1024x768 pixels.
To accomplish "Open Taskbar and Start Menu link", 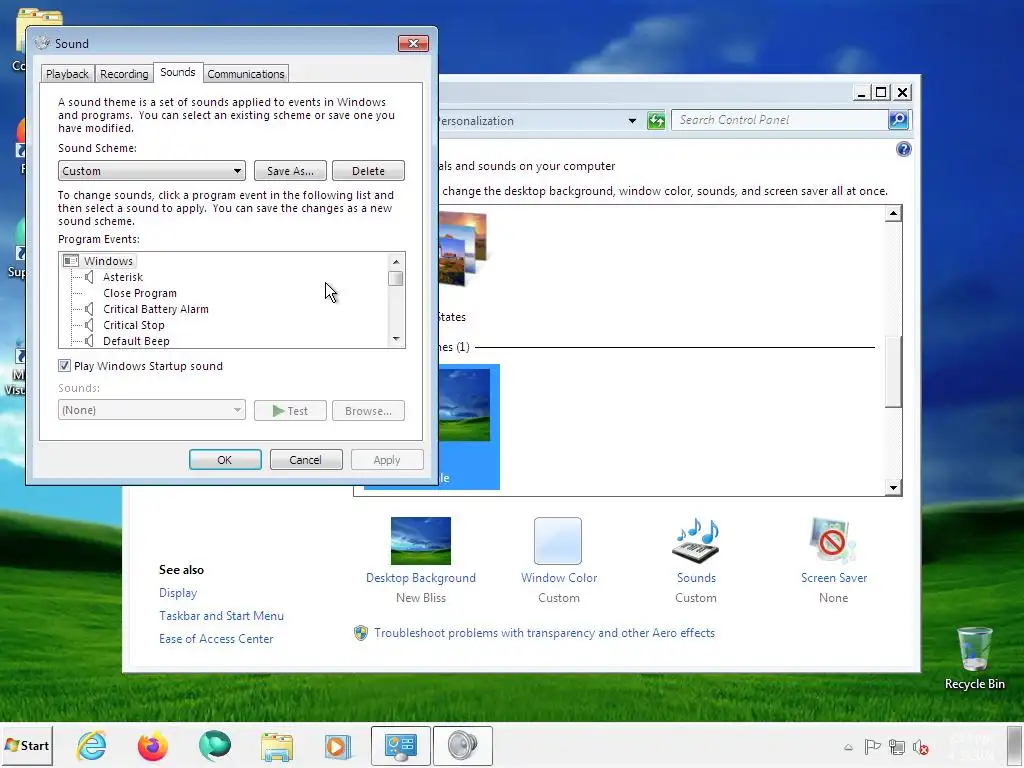I will pyautogui.click(x=221, y=616).
